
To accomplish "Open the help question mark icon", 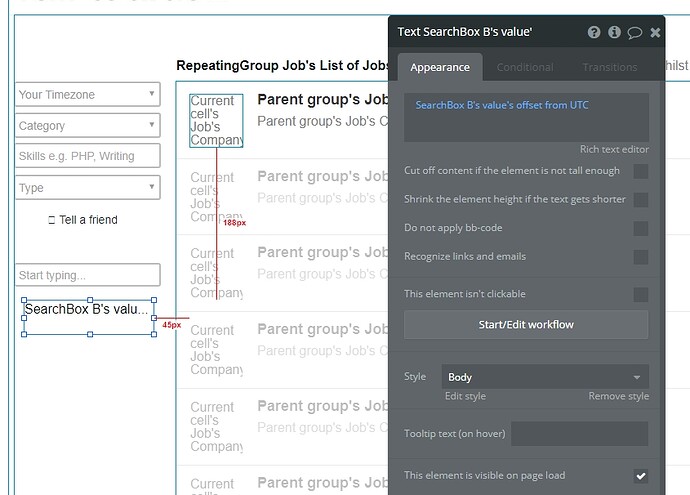I will click(x=594, y=32).
